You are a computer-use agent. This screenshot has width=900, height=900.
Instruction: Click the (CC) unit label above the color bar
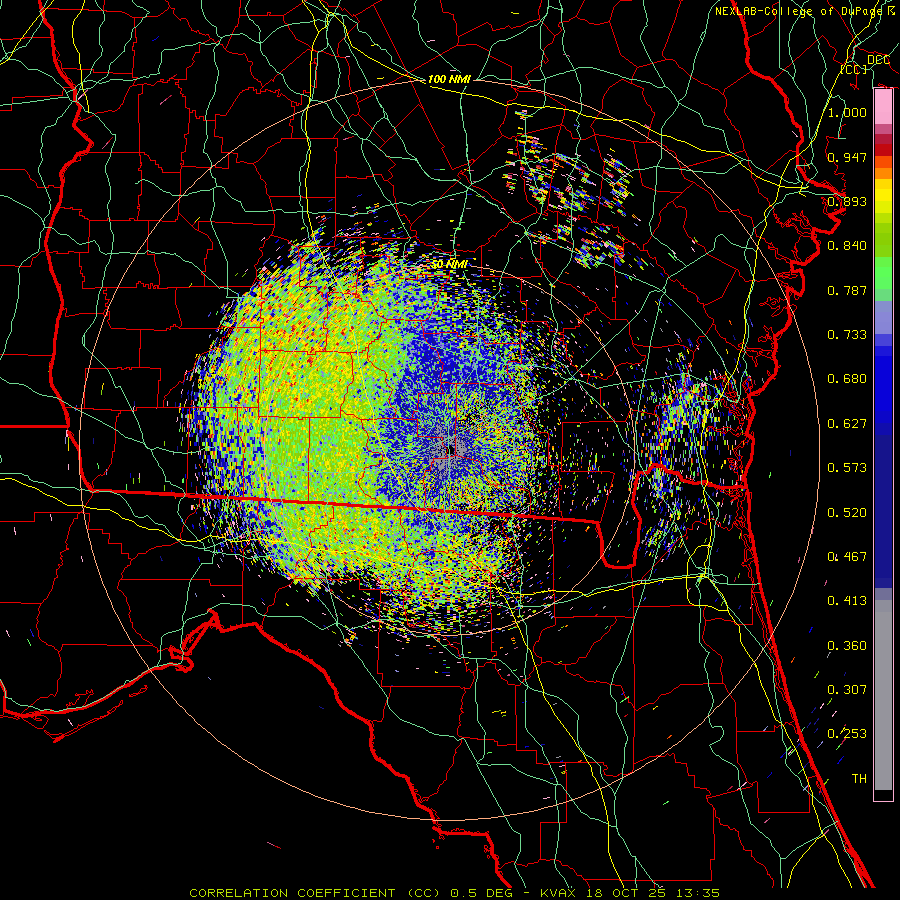click(x=854, y=69)
